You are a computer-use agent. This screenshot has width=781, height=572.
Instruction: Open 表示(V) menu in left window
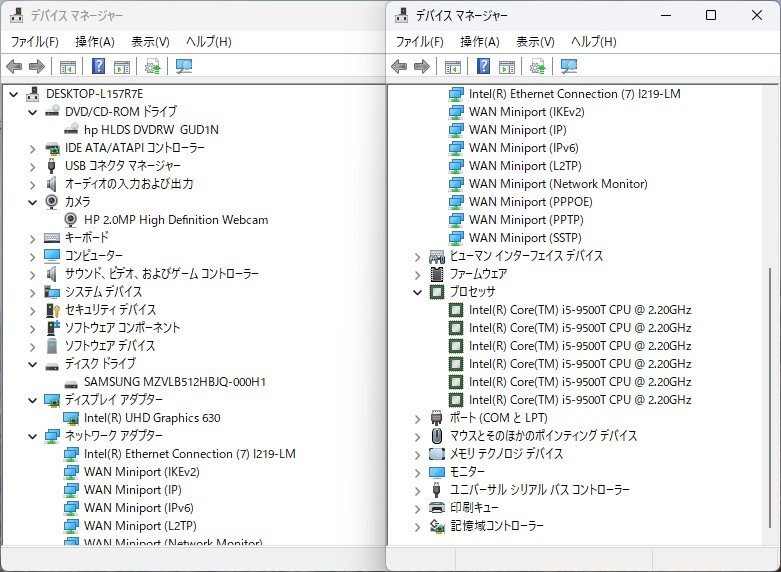point(150,41)
